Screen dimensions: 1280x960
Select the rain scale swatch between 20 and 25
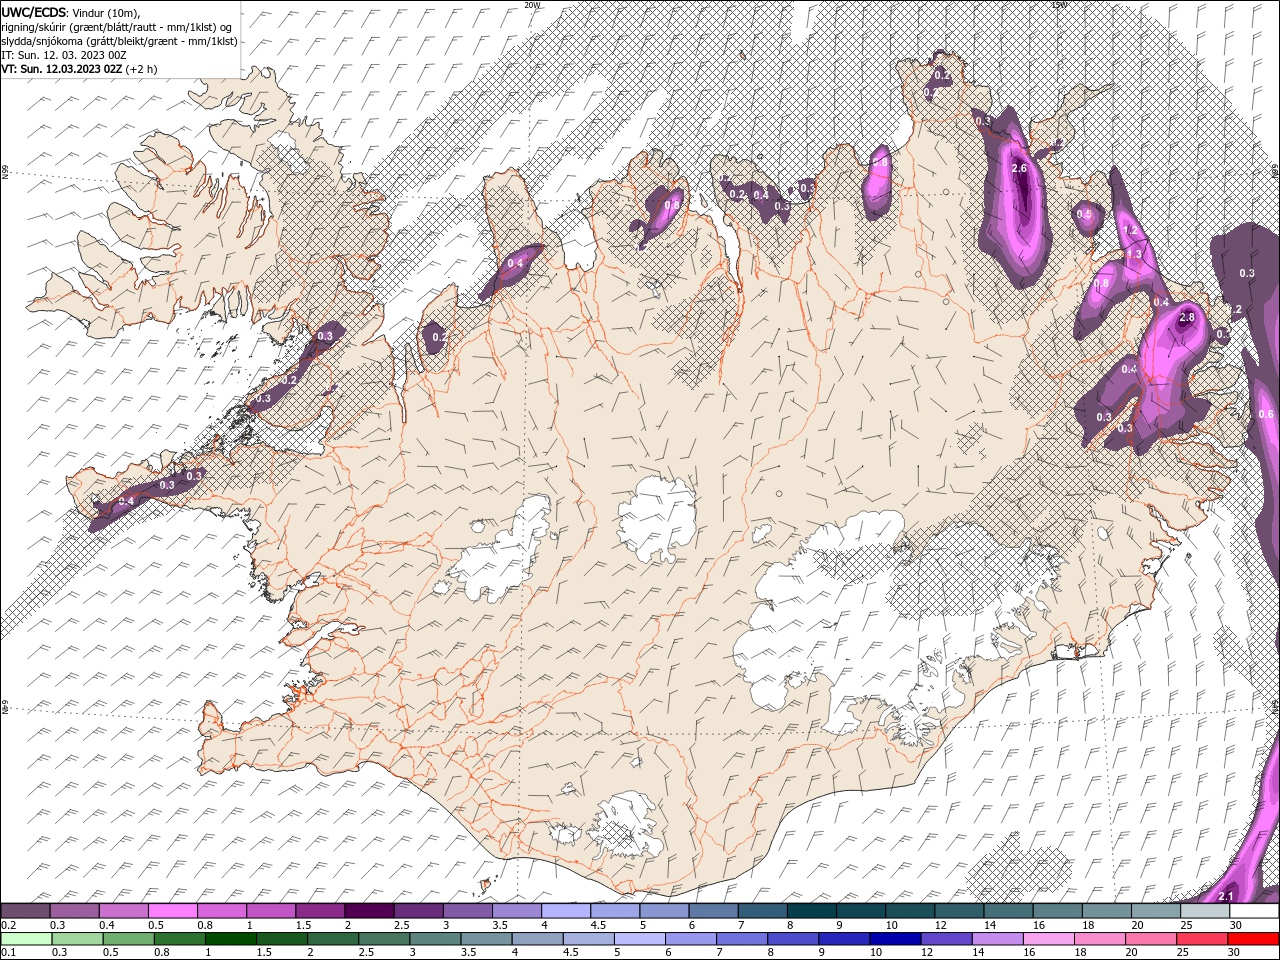click(x=1151, y=939)
